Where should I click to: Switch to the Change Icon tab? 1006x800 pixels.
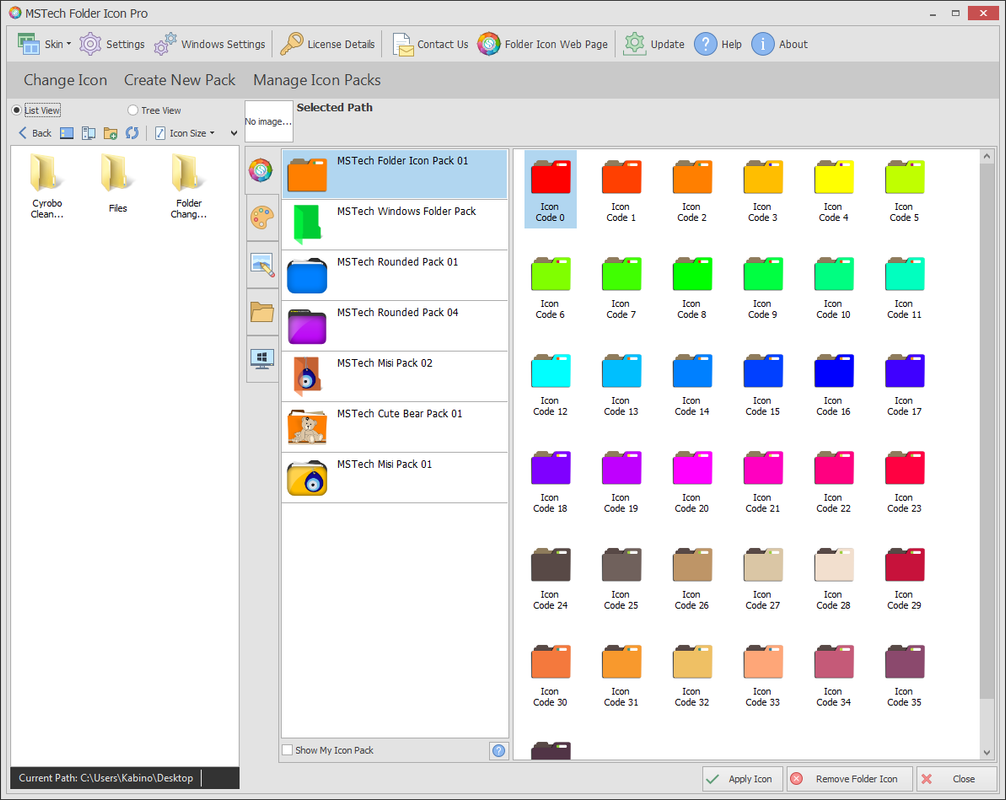point(65,80)
